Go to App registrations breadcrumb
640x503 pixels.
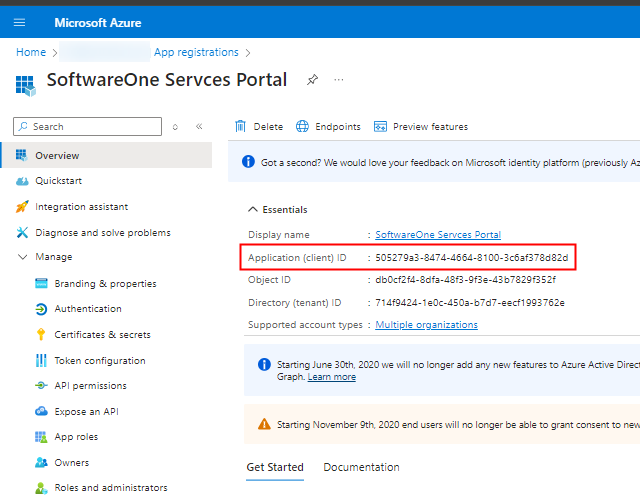point(196,52)
